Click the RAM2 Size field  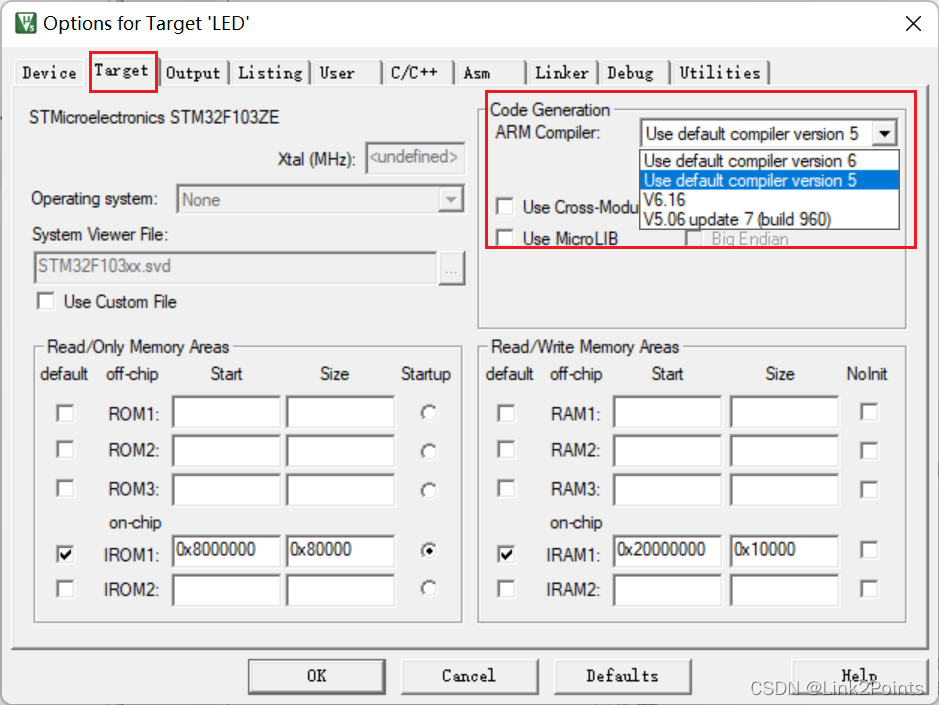[x=784, y=450]
